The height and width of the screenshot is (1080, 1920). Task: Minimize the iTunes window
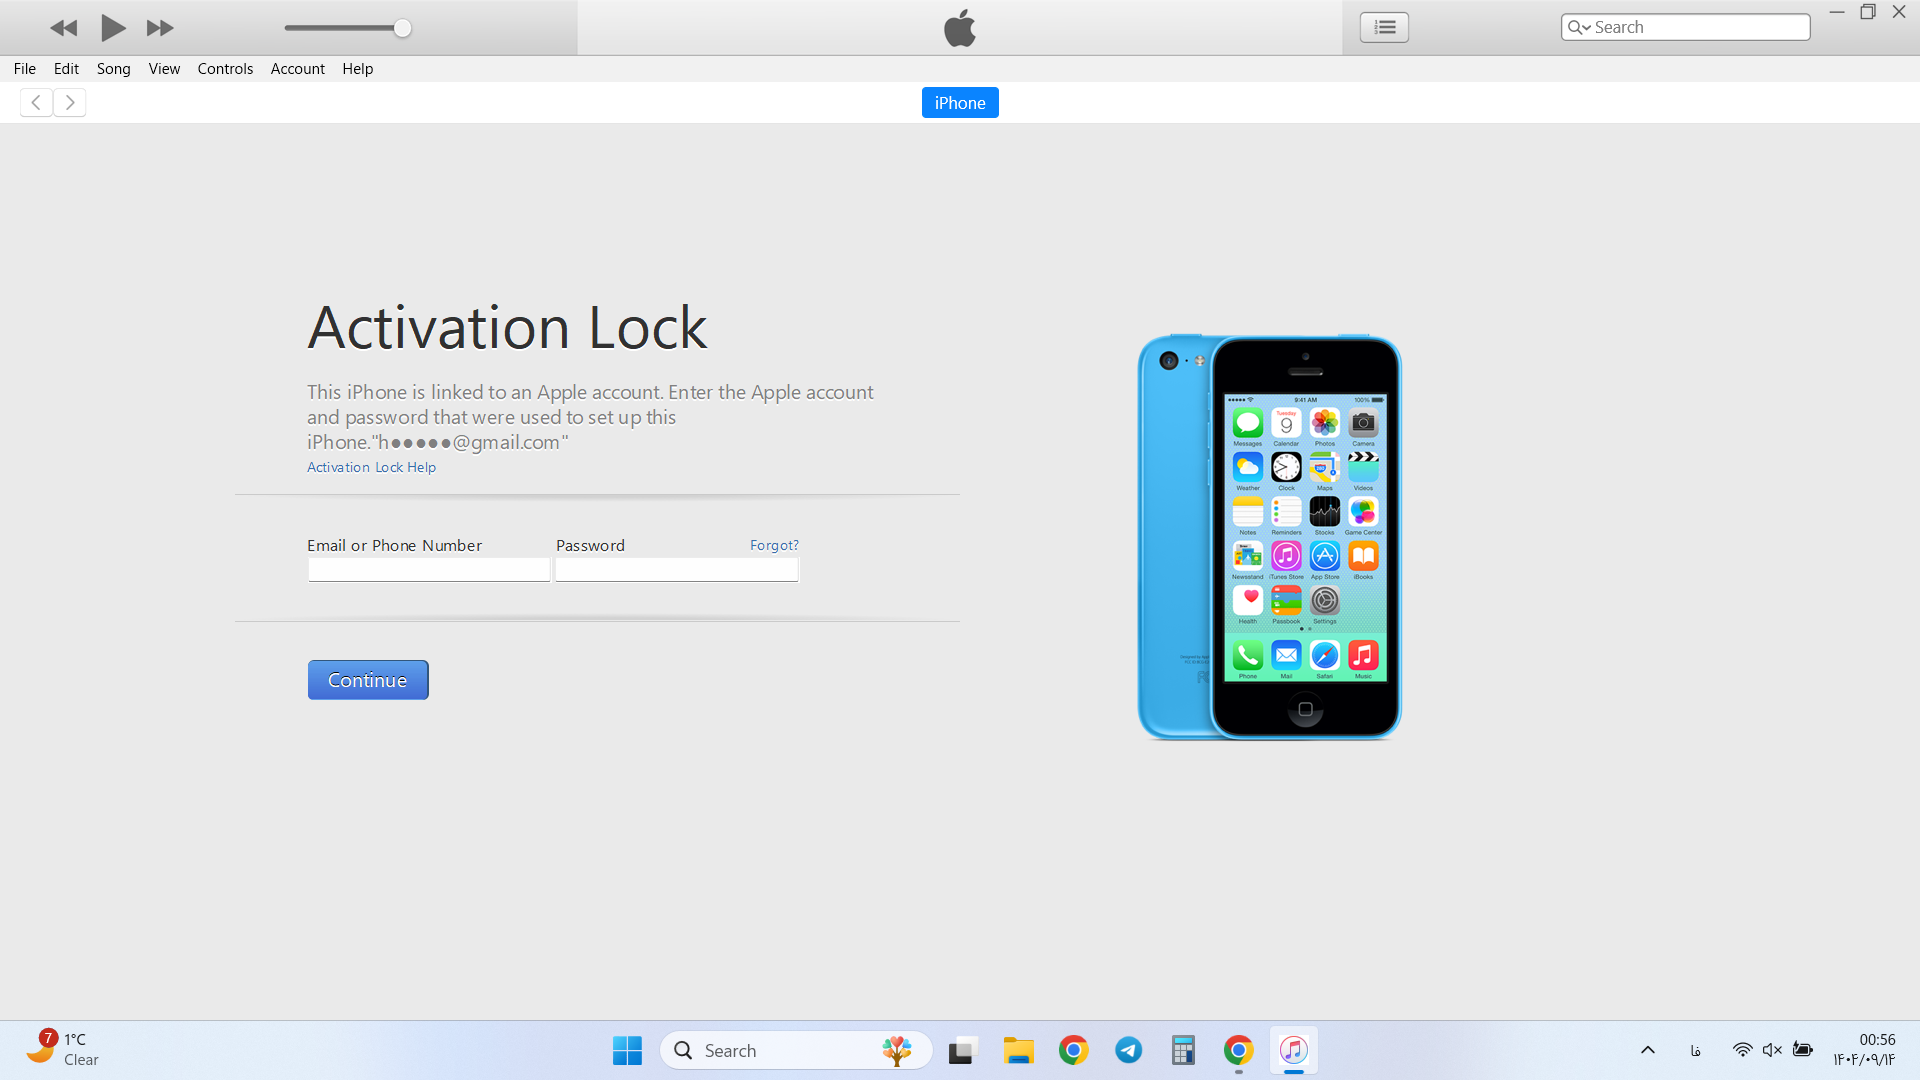[x=1837, y=12]
